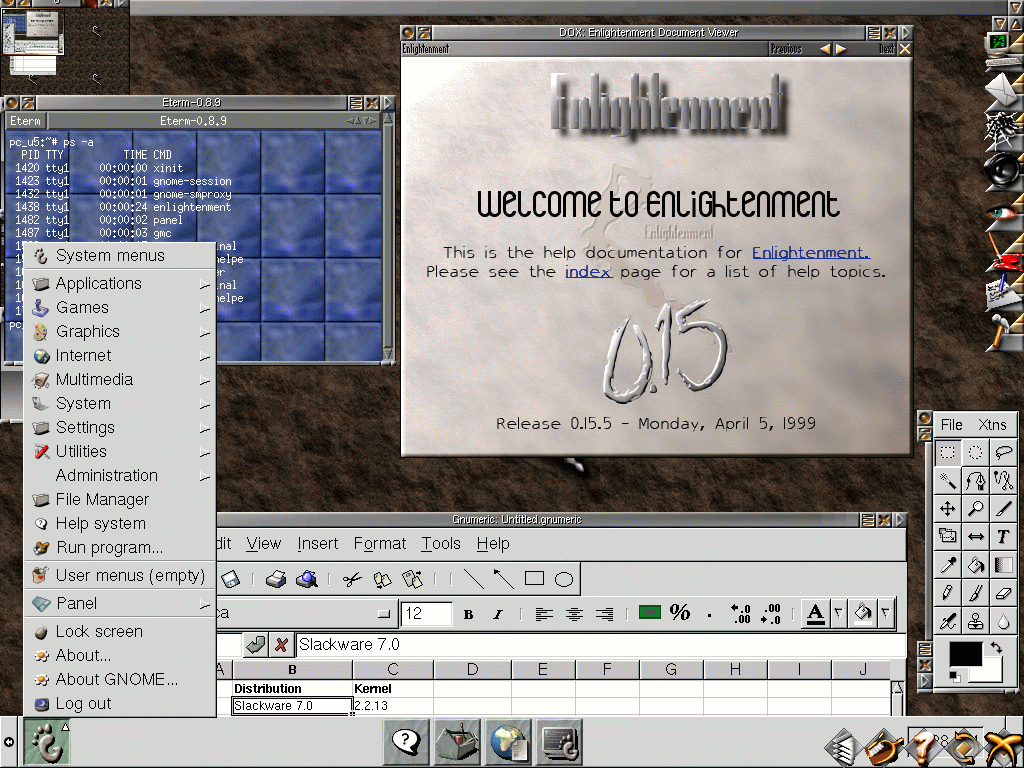Select the ellipse drawing tool in Gnumeric
The height and width of the screenshot is (768, 1024).
[564, 579]
